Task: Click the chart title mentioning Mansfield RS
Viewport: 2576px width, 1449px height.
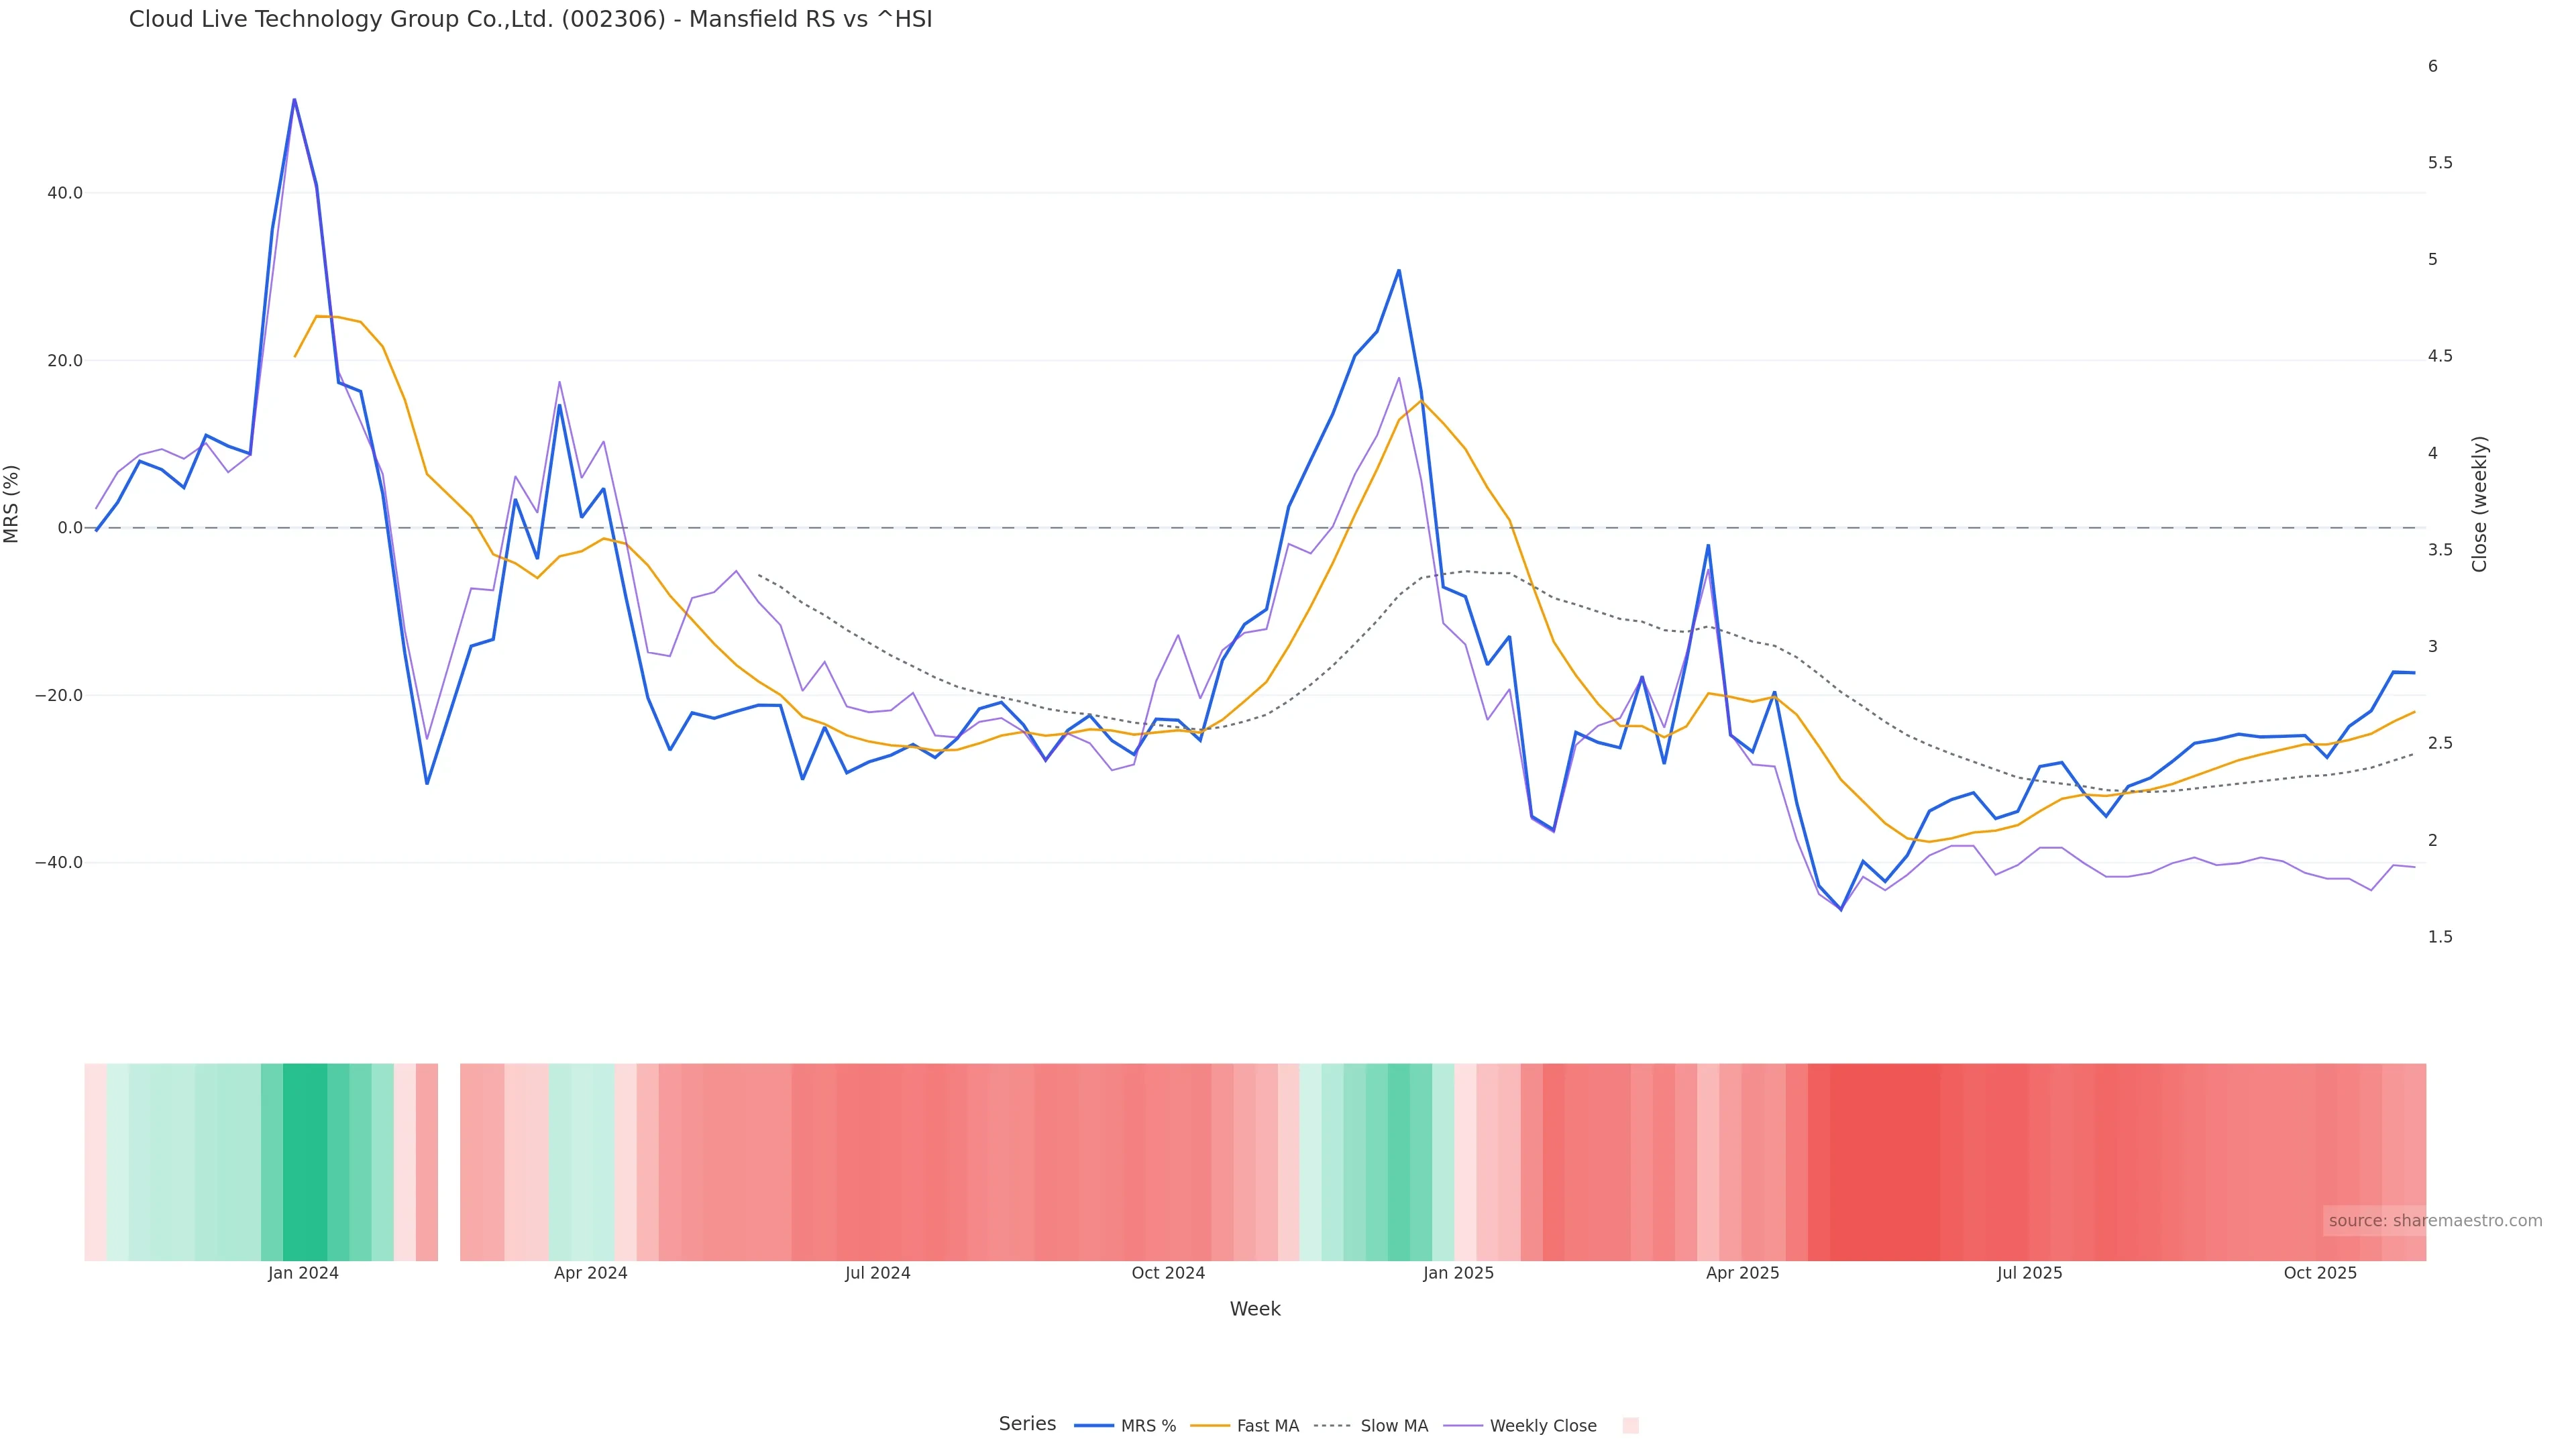Action: tap(530, 19)
